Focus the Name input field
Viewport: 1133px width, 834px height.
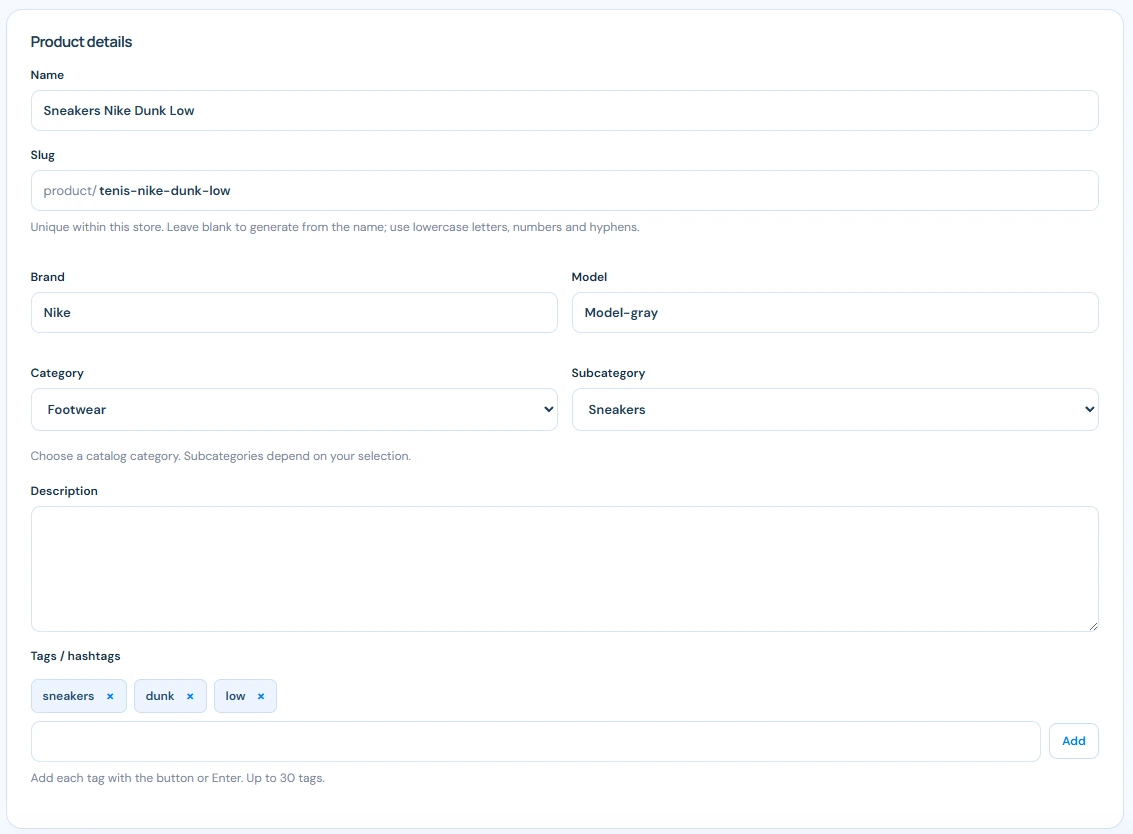tap(564, 111)
